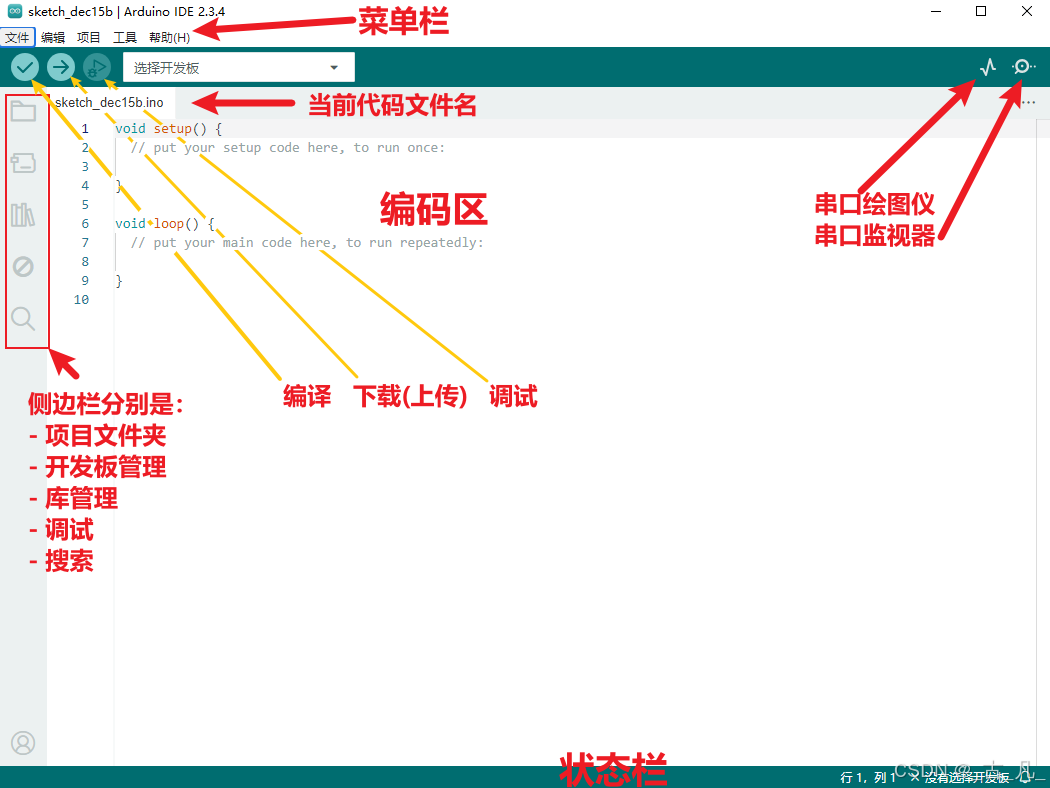Close the Arduino IDE window
The width and height of the screenshot is (1050, 788).
[1027, 11]
